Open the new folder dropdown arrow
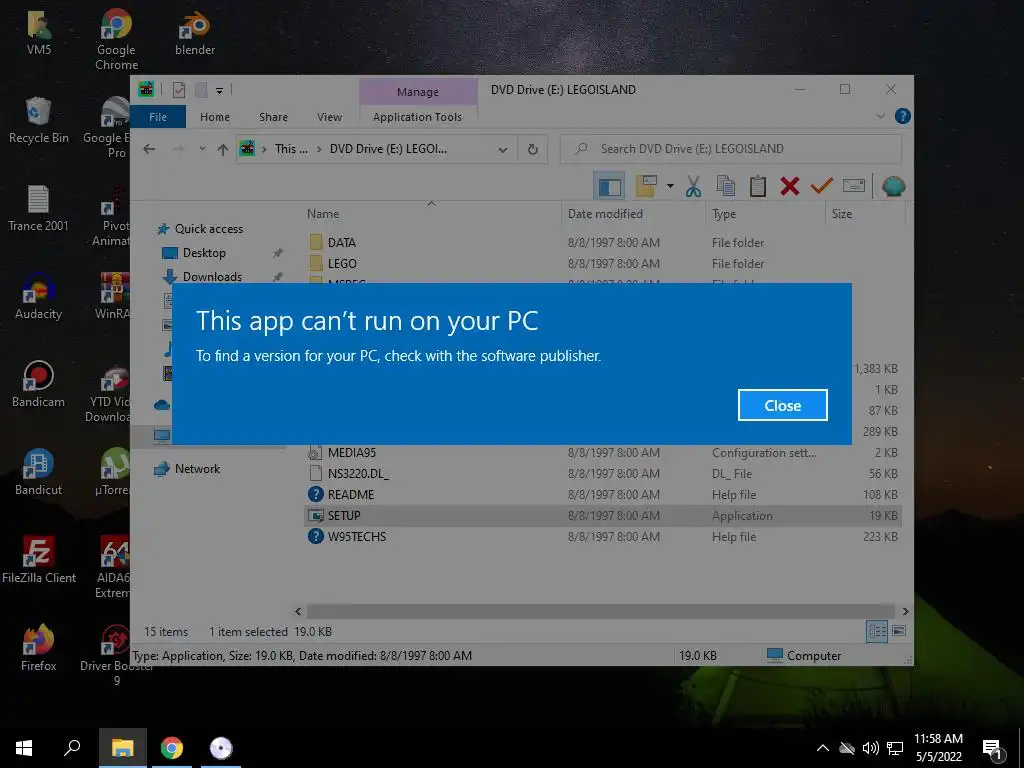1024x768 pixels. click(x=670, y=187)
